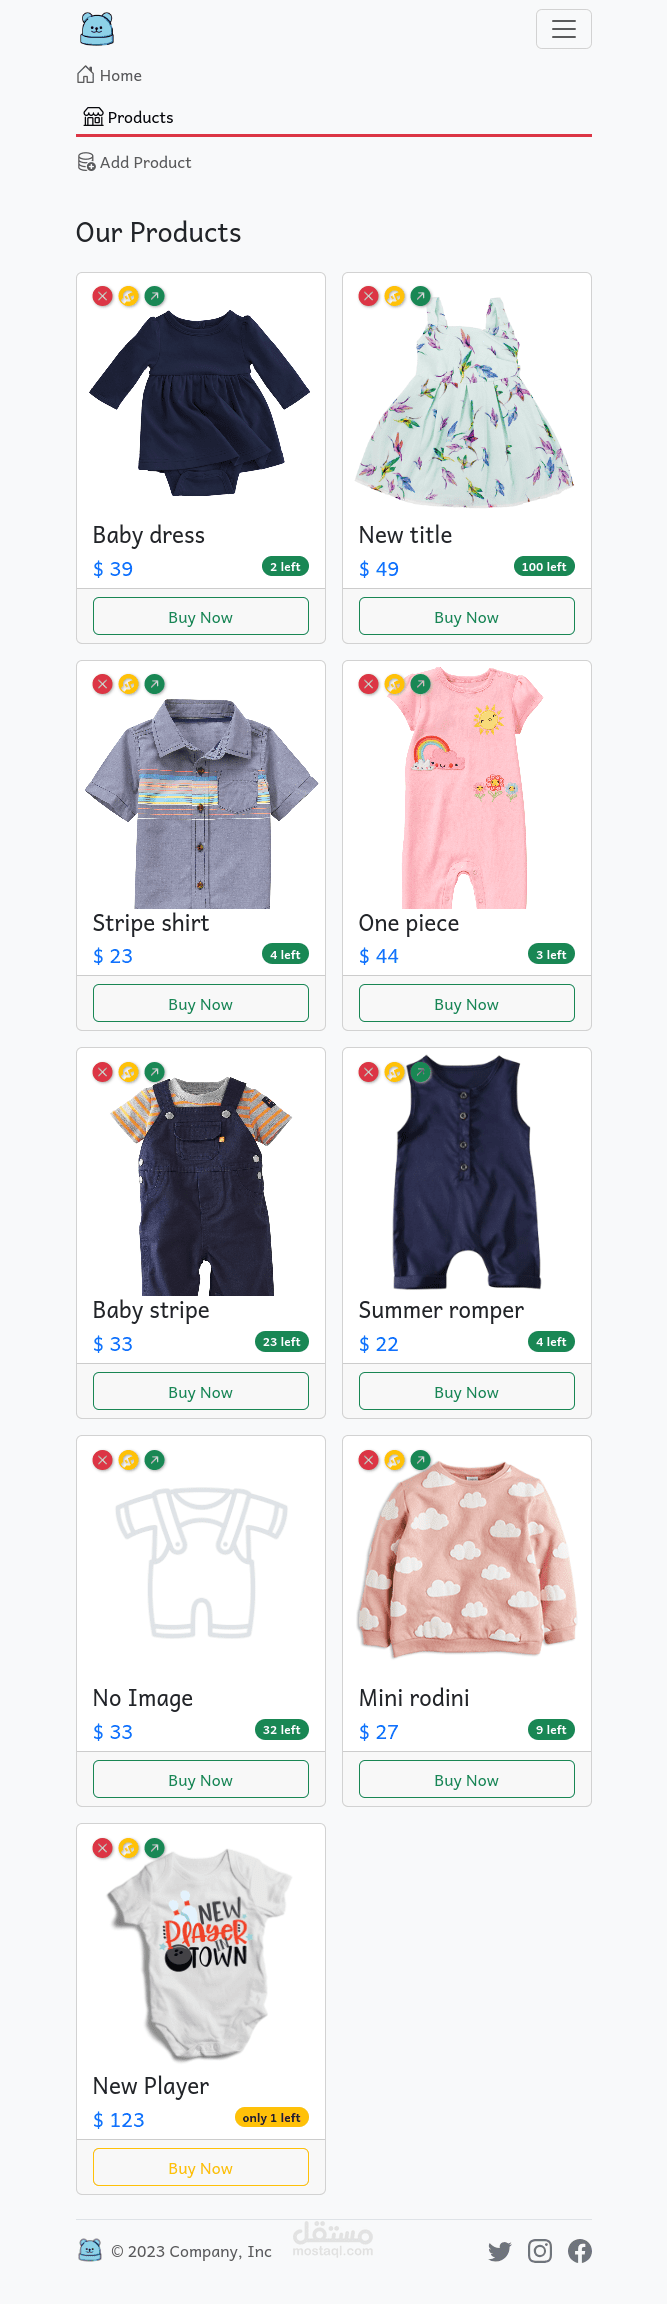Click the pink One piece product image
This screenshot has width=667, height=2304.
point(467,785)
